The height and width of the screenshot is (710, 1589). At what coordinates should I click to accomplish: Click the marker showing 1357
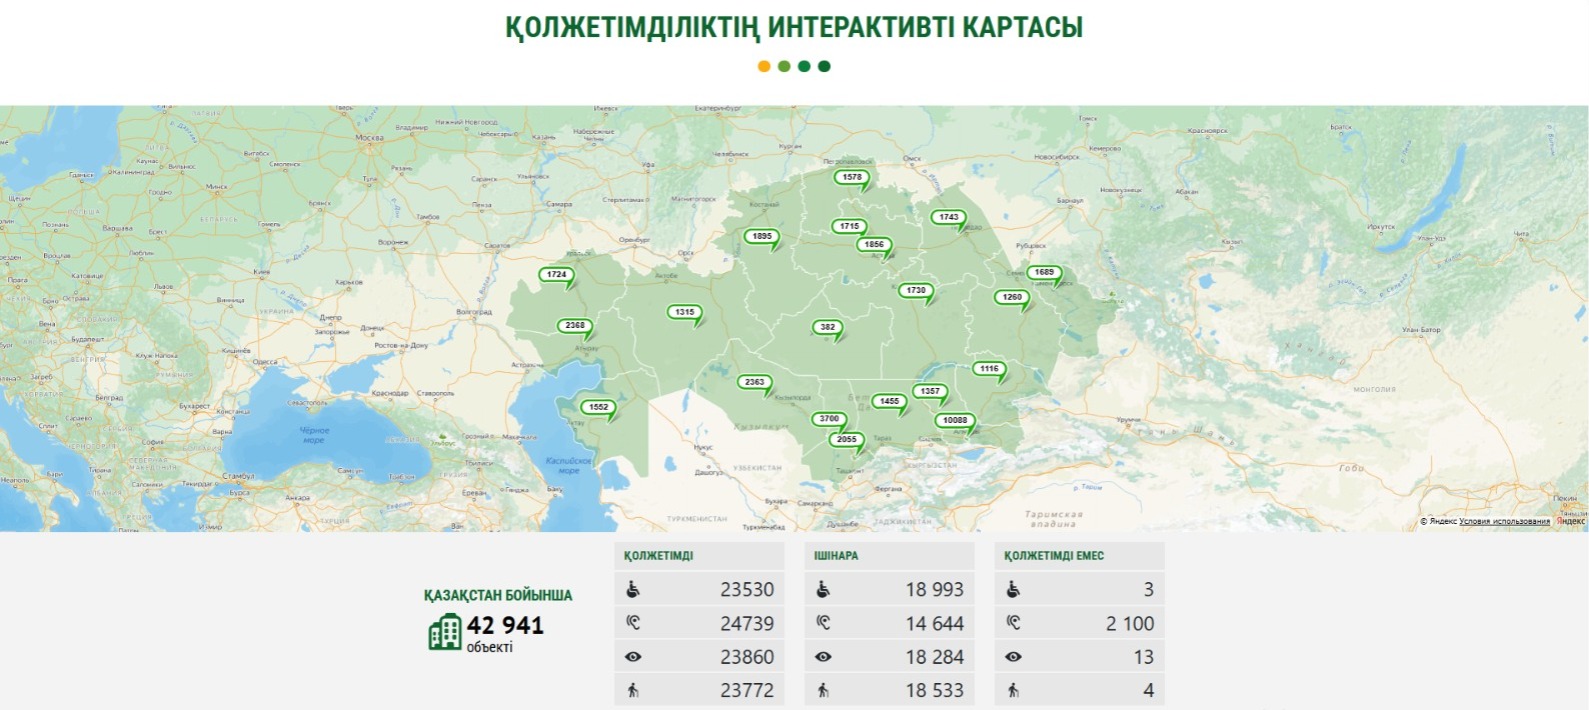[930, 392]
